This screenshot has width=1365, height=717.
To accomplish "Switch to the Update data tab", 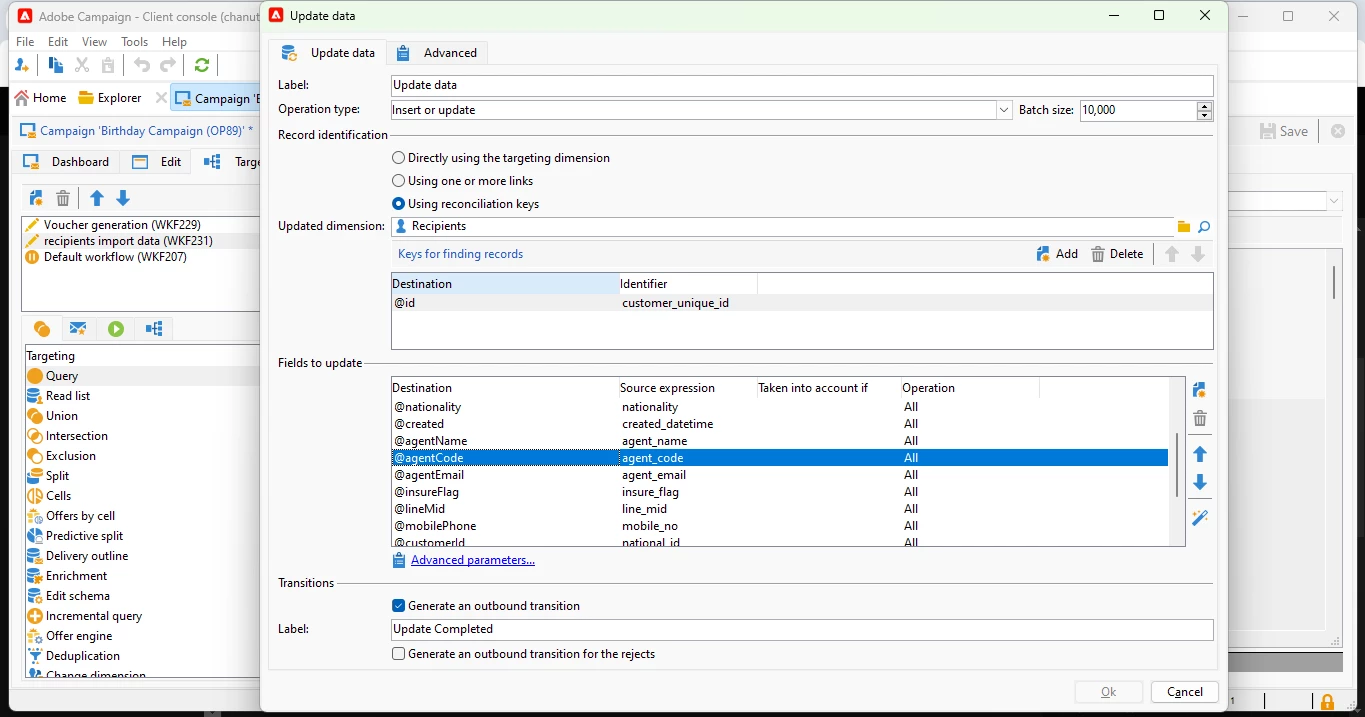I will pyautogui.click(x=328, y=53).
